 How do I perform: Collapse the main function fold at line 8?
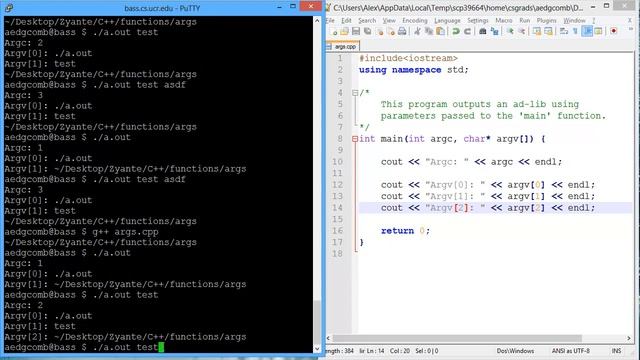(355, 139)
